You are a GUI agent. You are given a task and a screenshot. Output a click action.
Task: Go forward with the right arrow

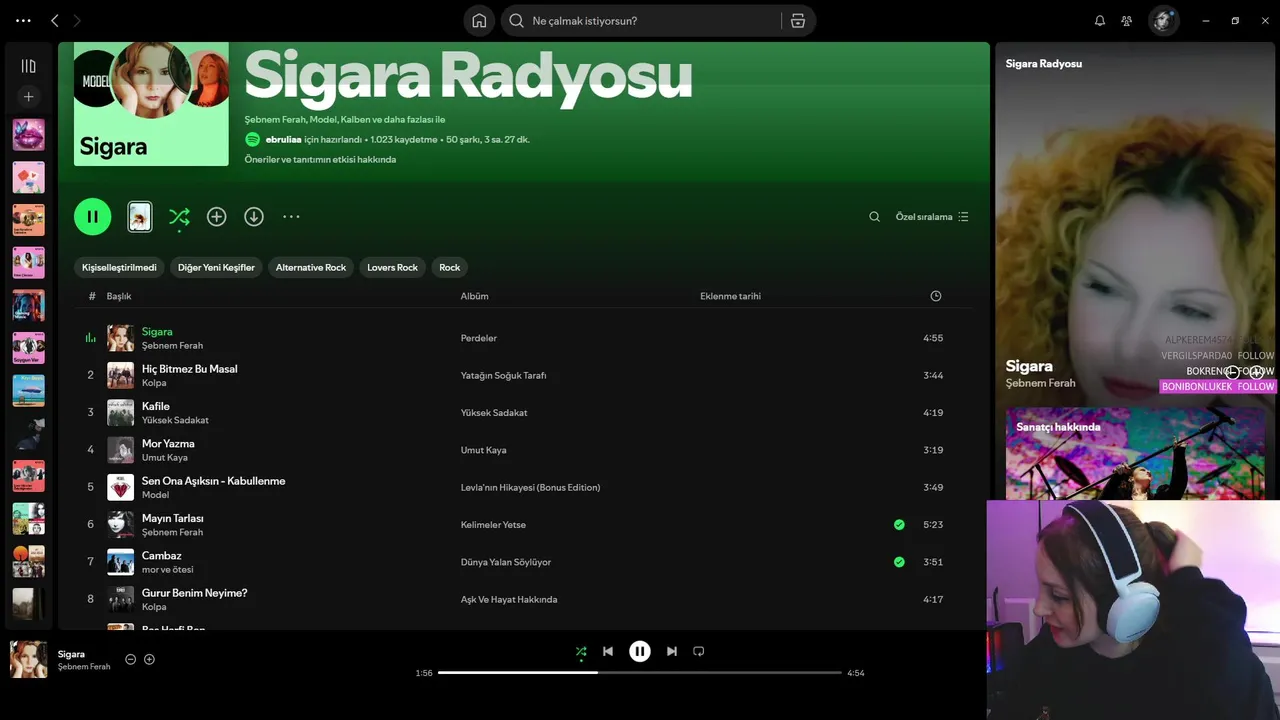click(x=77, y=20)
